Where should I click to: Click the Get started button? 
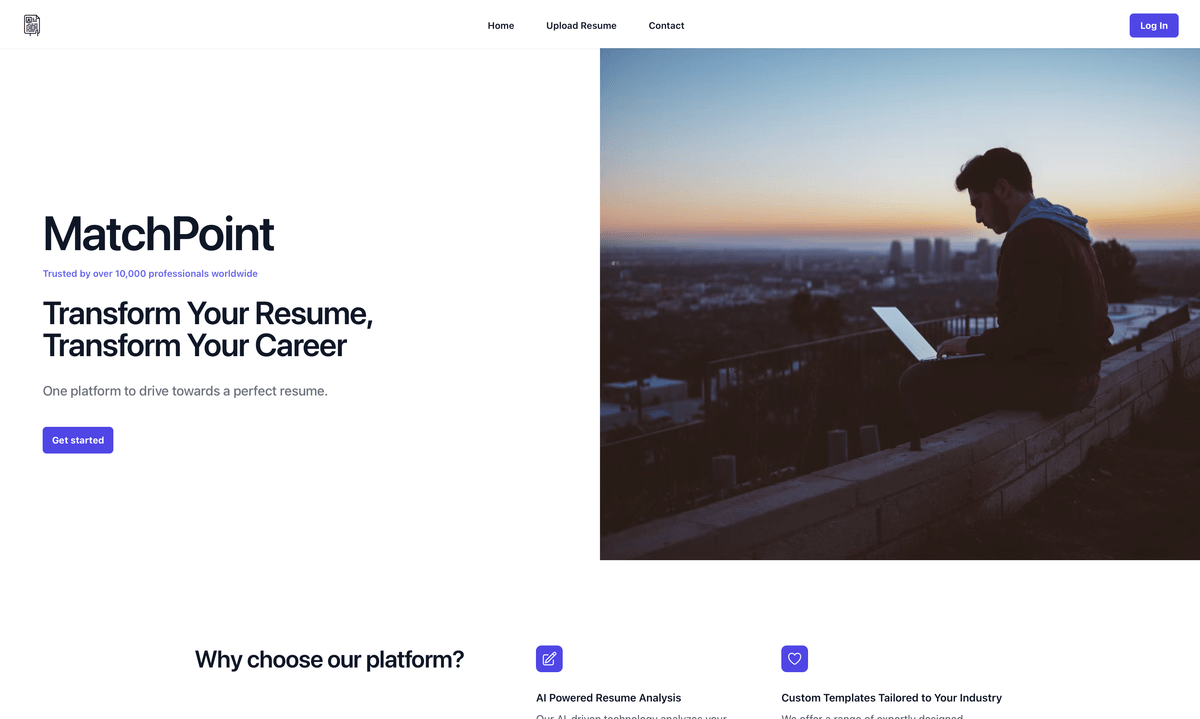(78, 440)
